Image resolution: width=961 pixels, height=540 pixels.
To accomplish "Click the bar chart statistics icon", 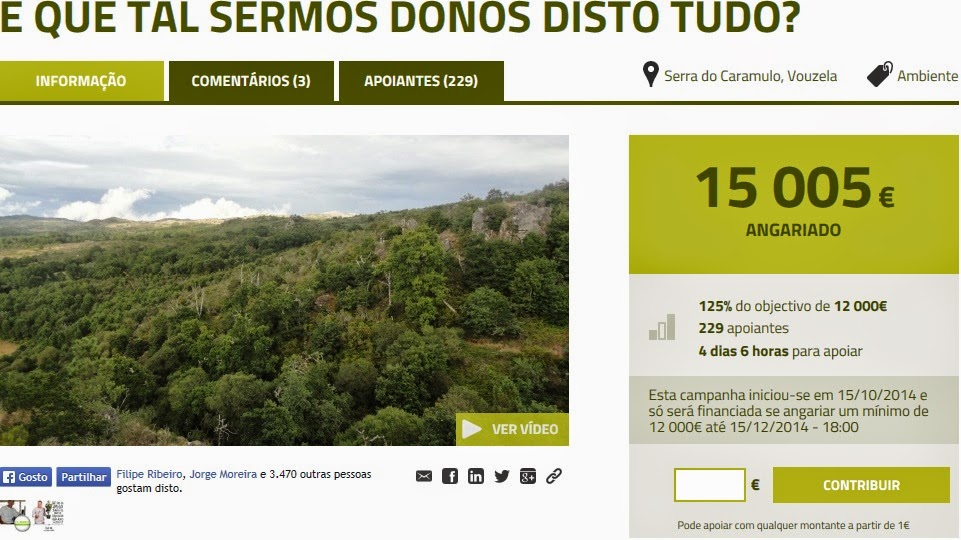I will pos(662,327).
